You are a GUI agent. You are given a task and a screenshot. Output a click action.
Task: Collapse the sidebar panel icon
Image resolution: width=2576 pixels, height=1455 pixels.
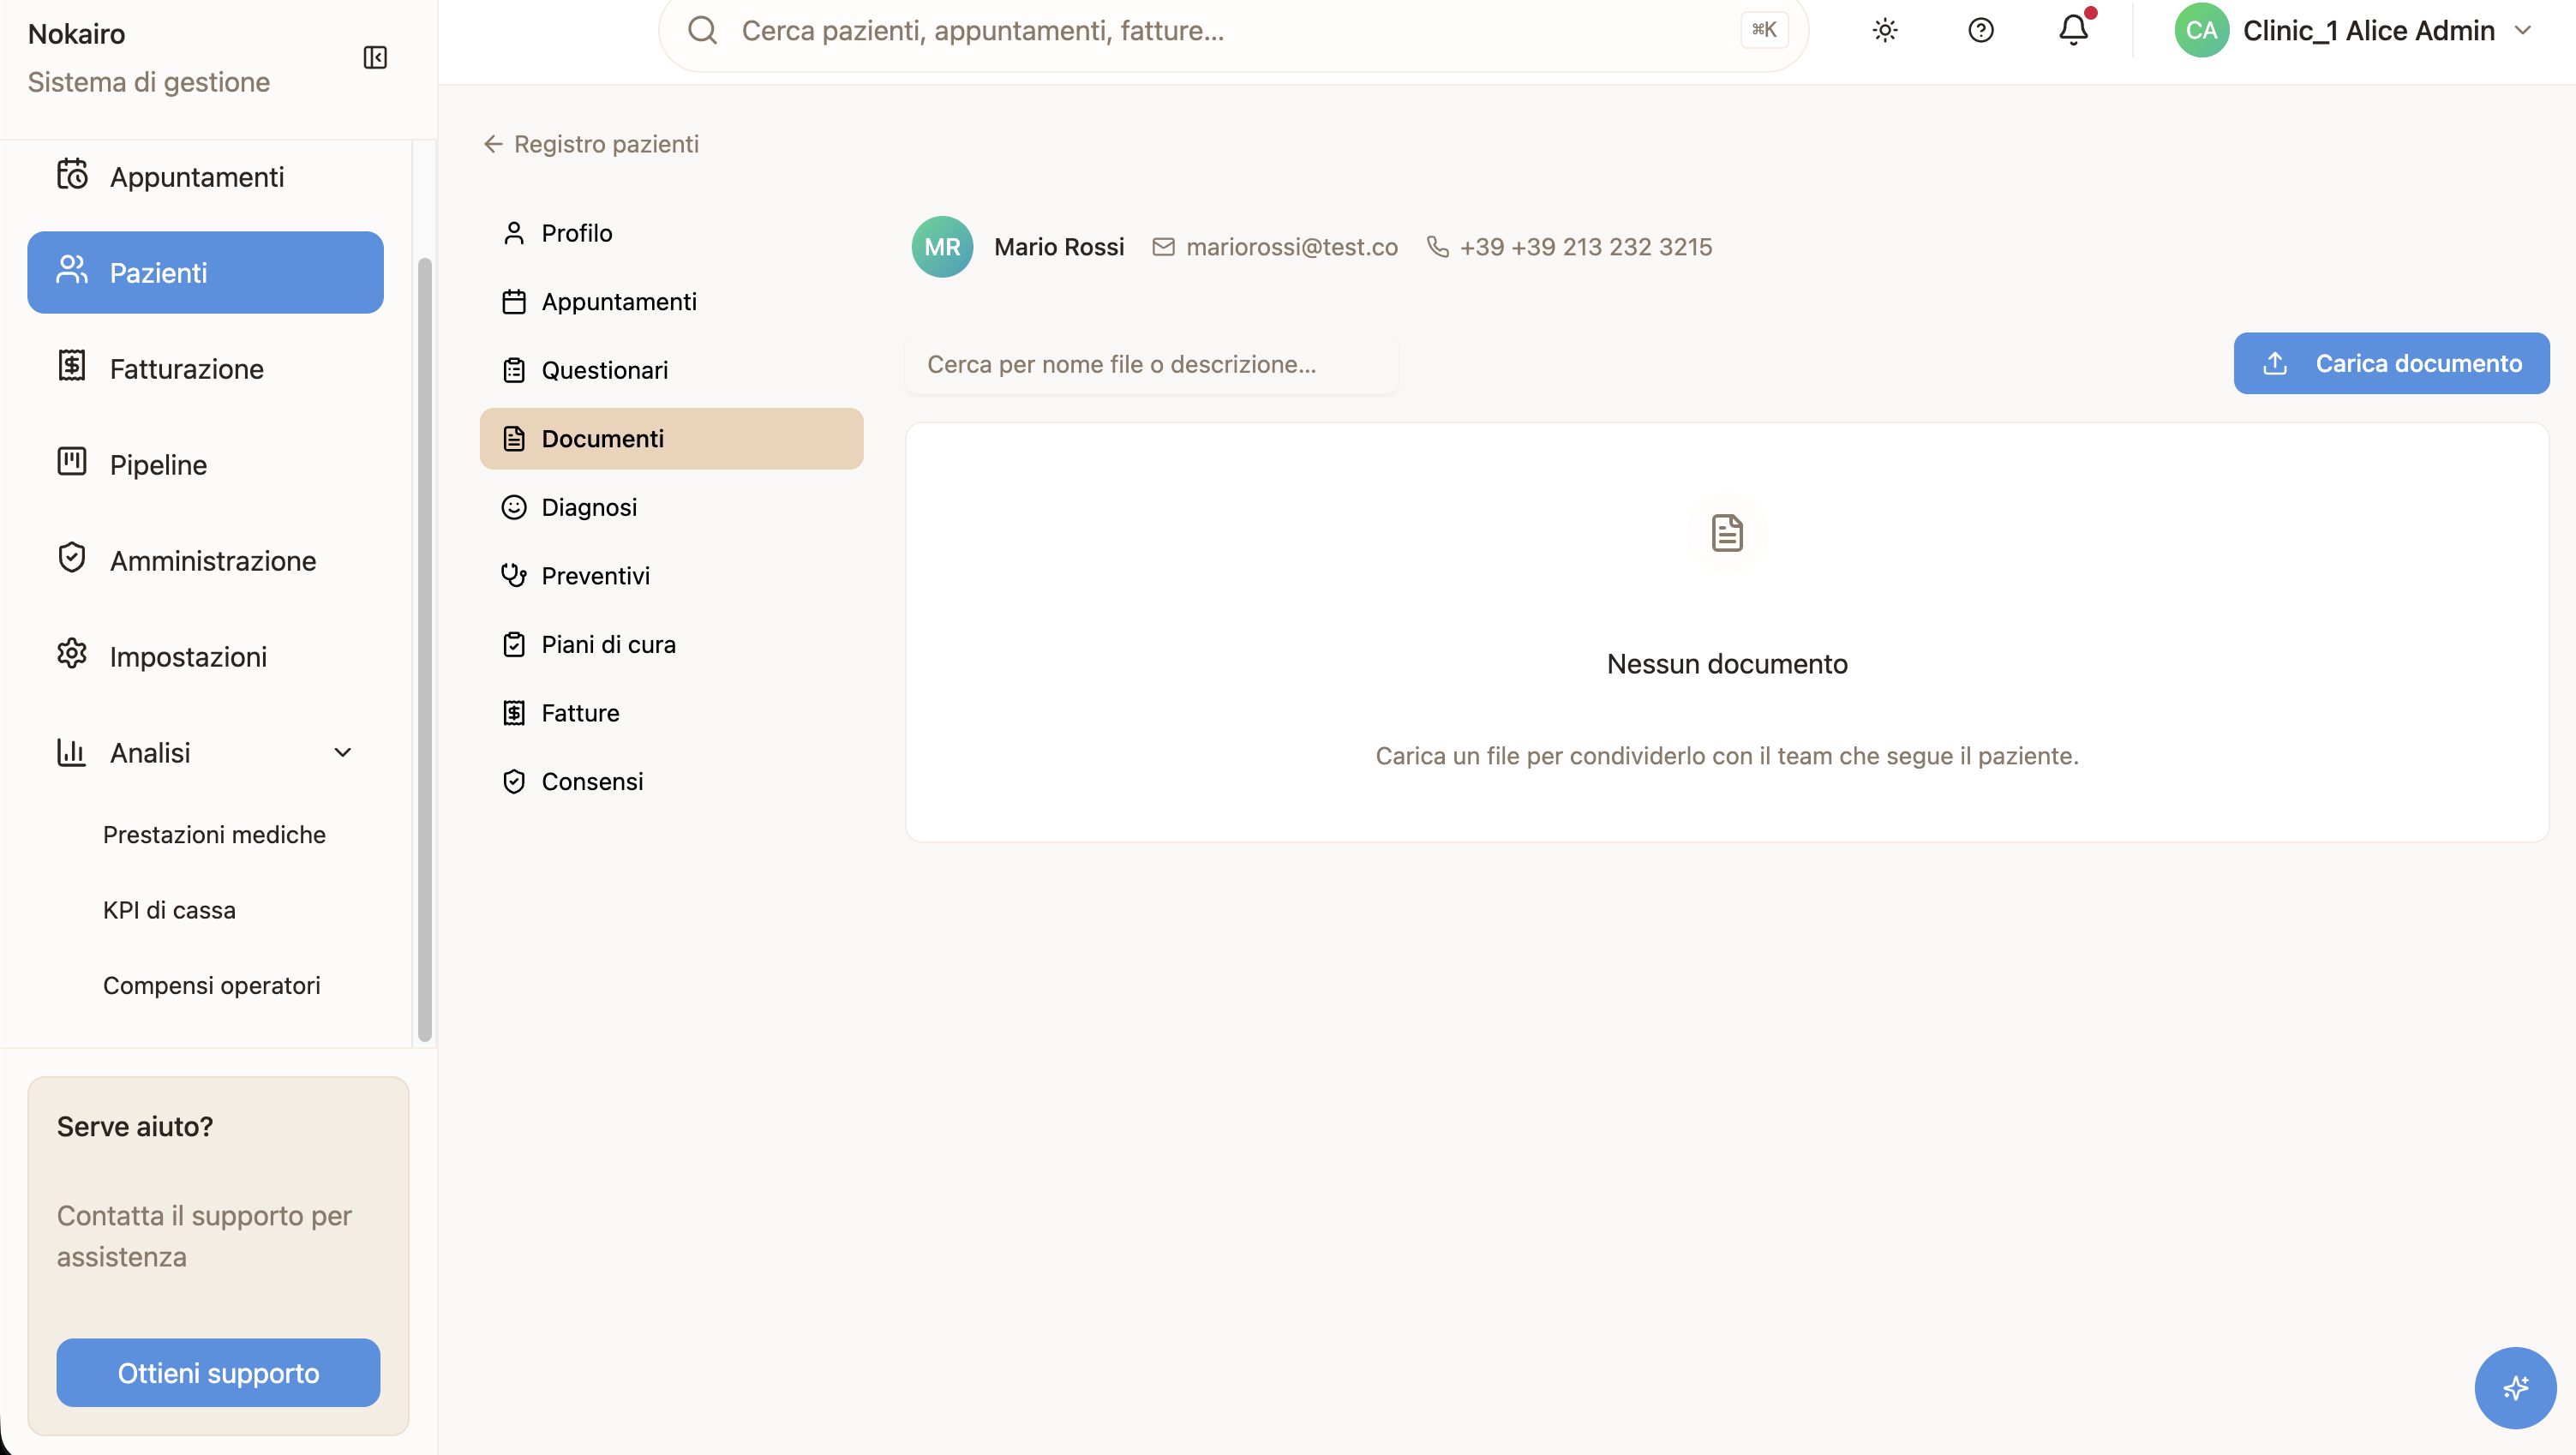(x=375, y=58)
